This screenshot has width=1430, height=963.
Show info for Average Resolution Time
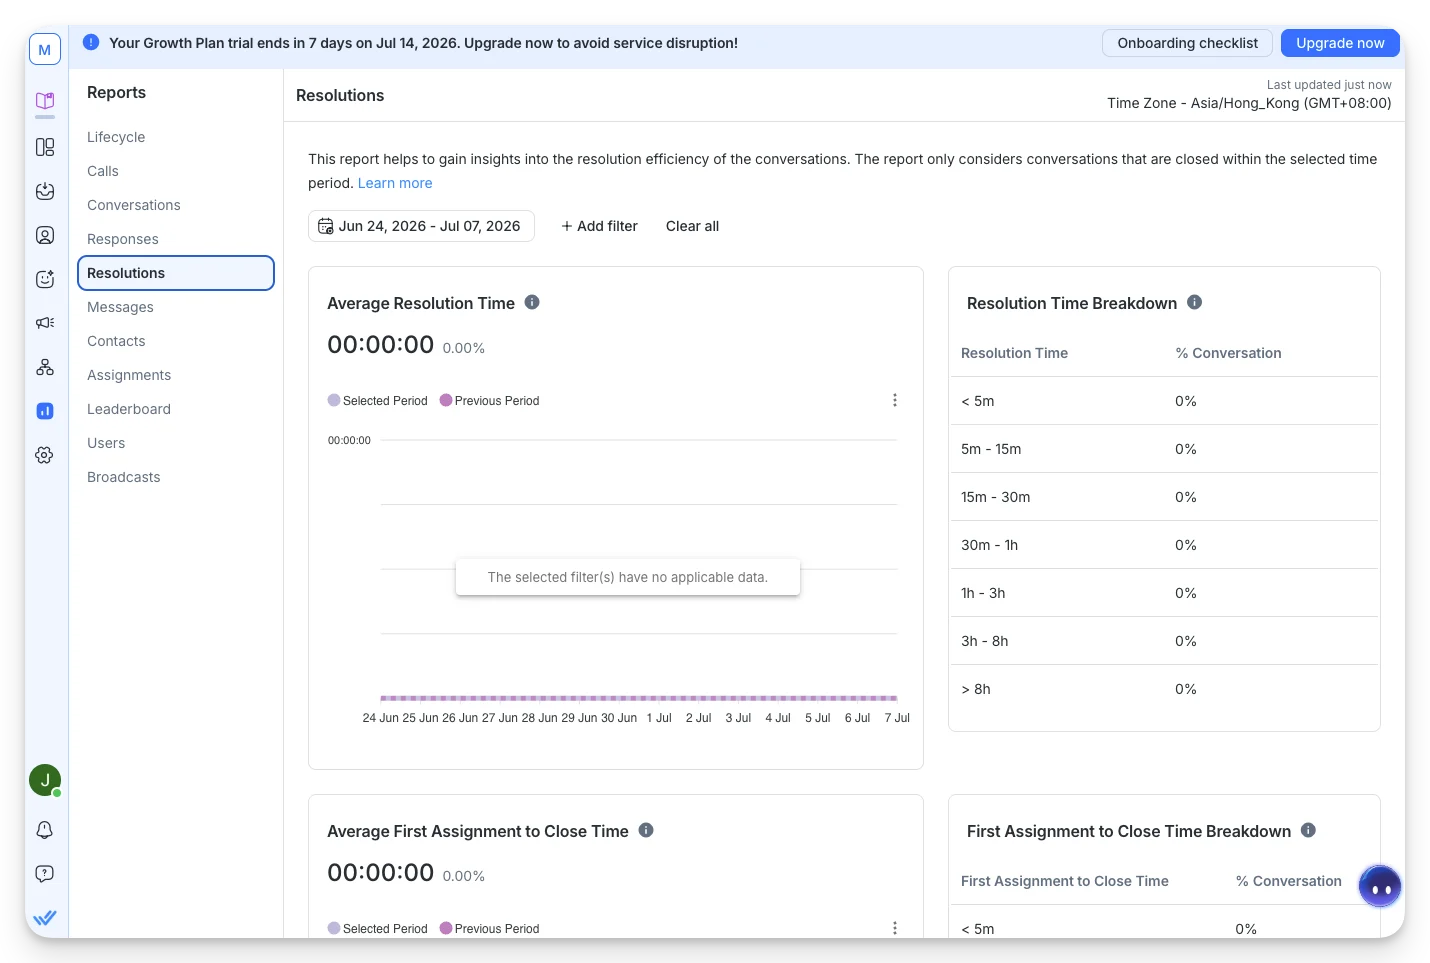click(532, 302)
